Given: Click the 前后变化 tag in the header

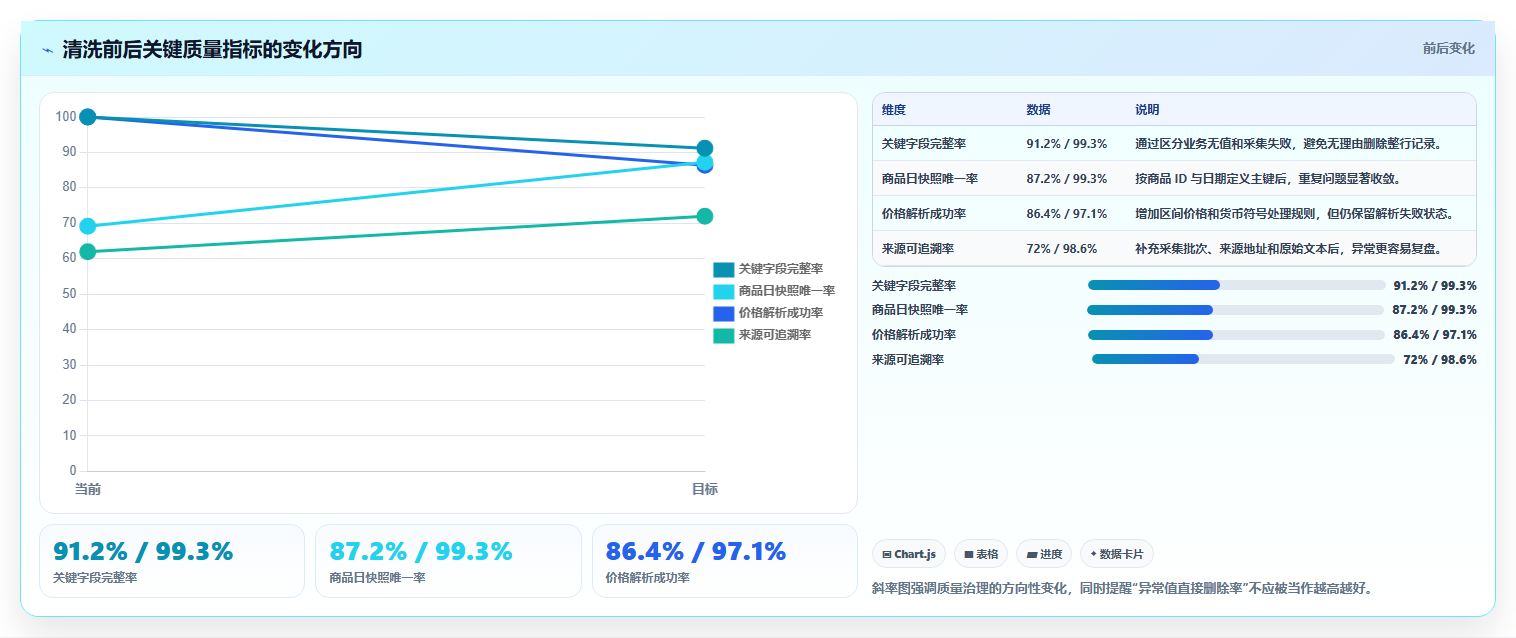Looking at the screenshot, I should tap(1448, 48).
